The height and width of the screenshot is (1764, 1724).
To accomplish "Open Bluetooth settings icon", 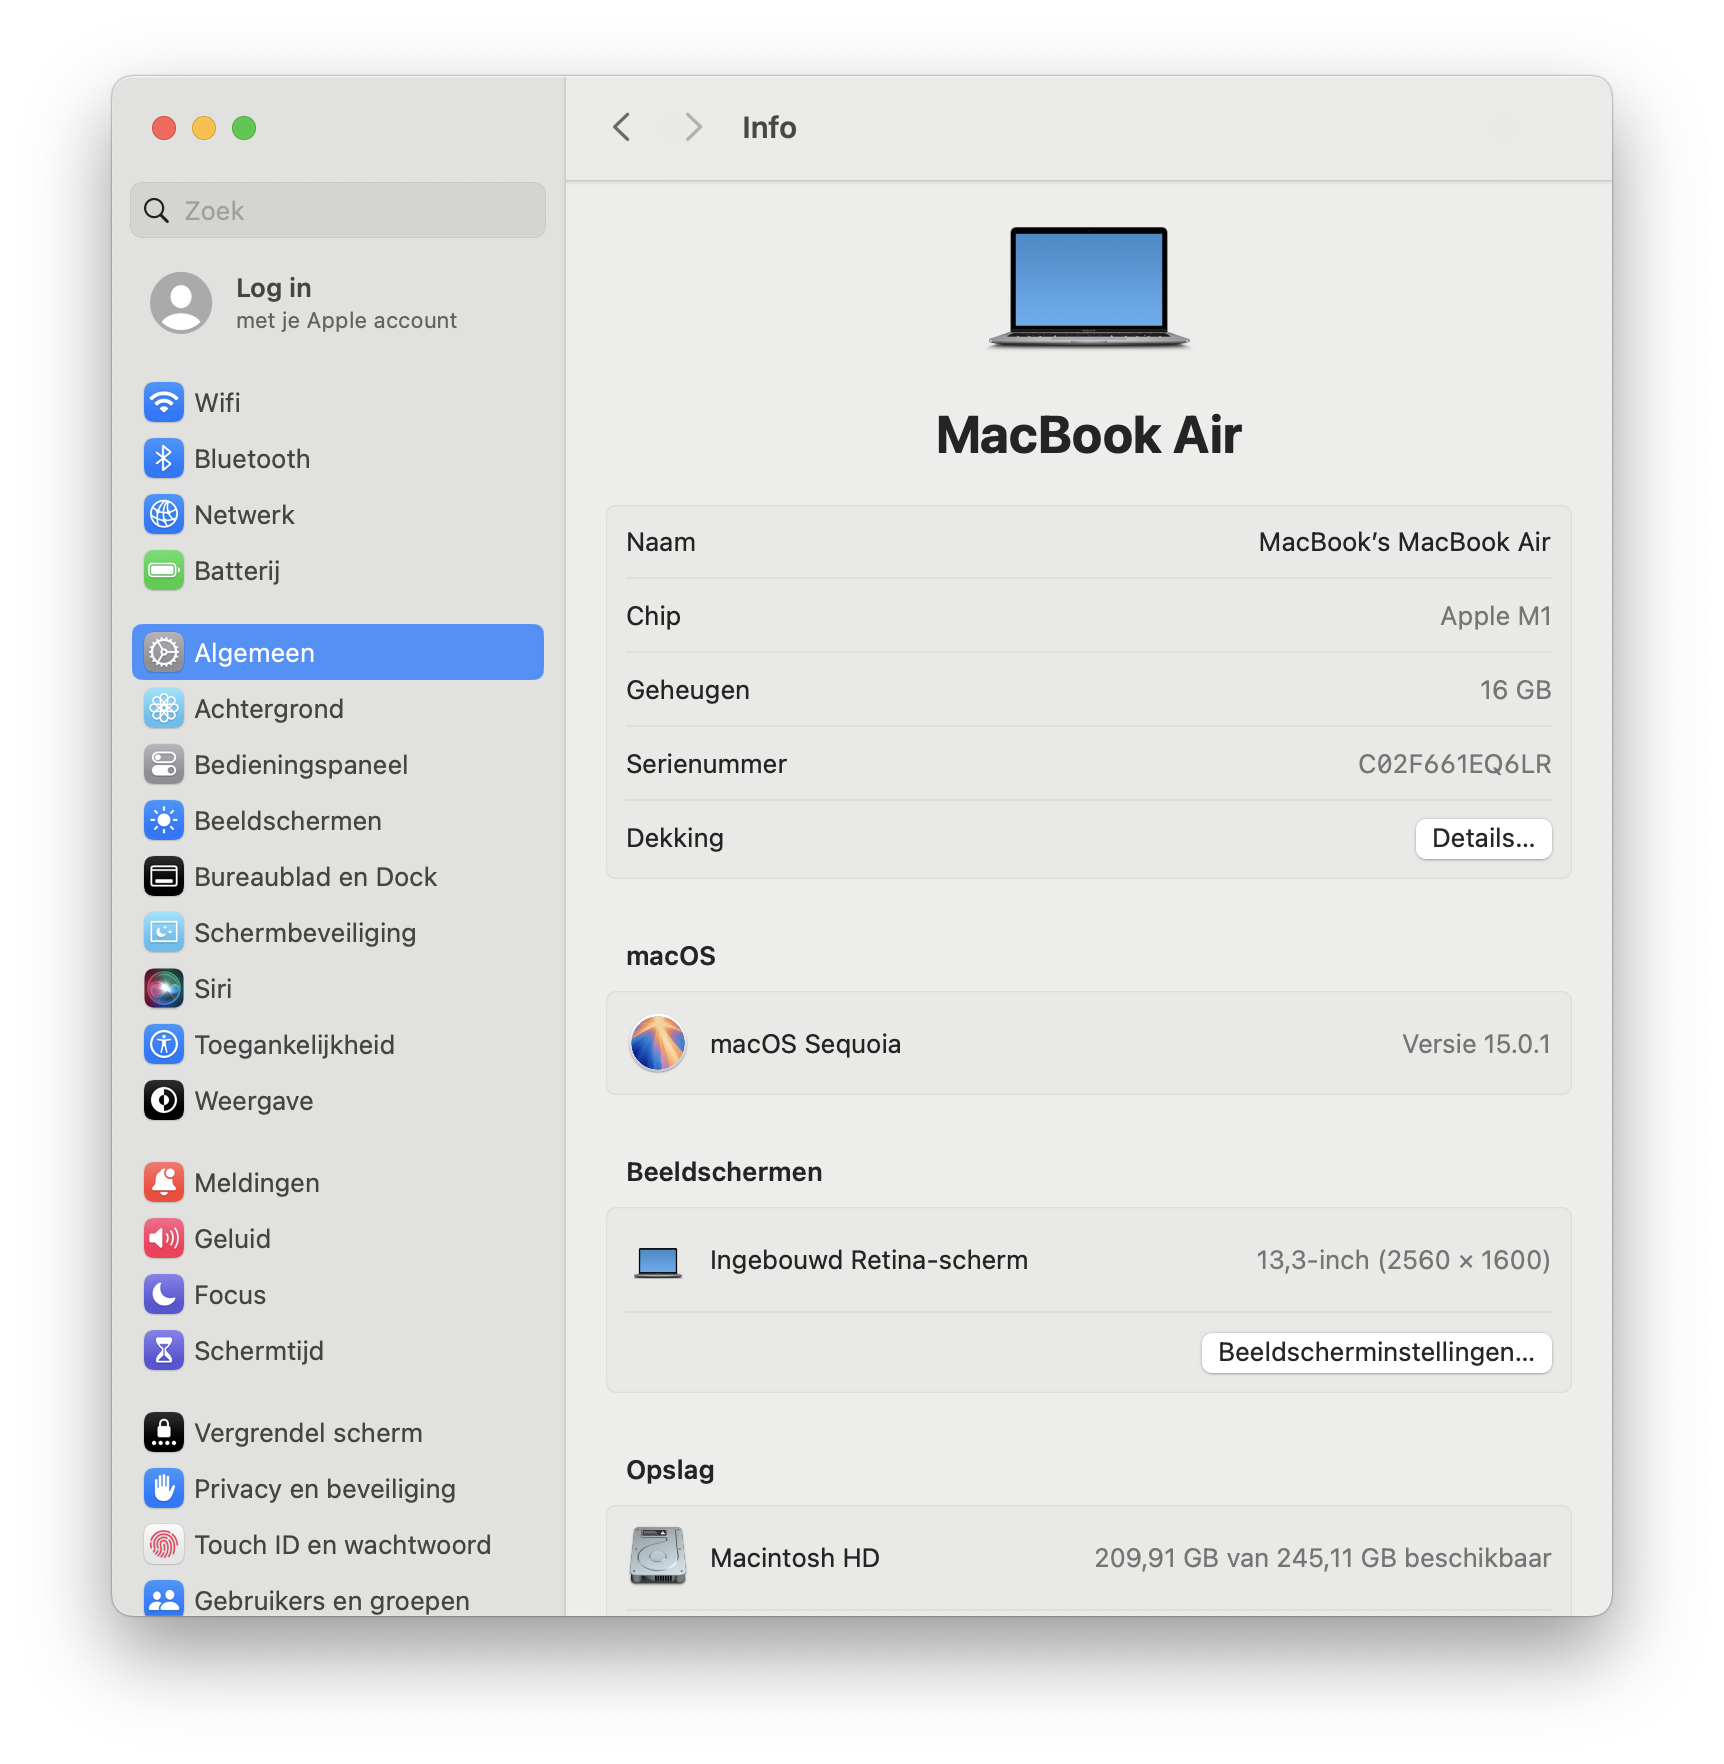I will click(164, 459).
